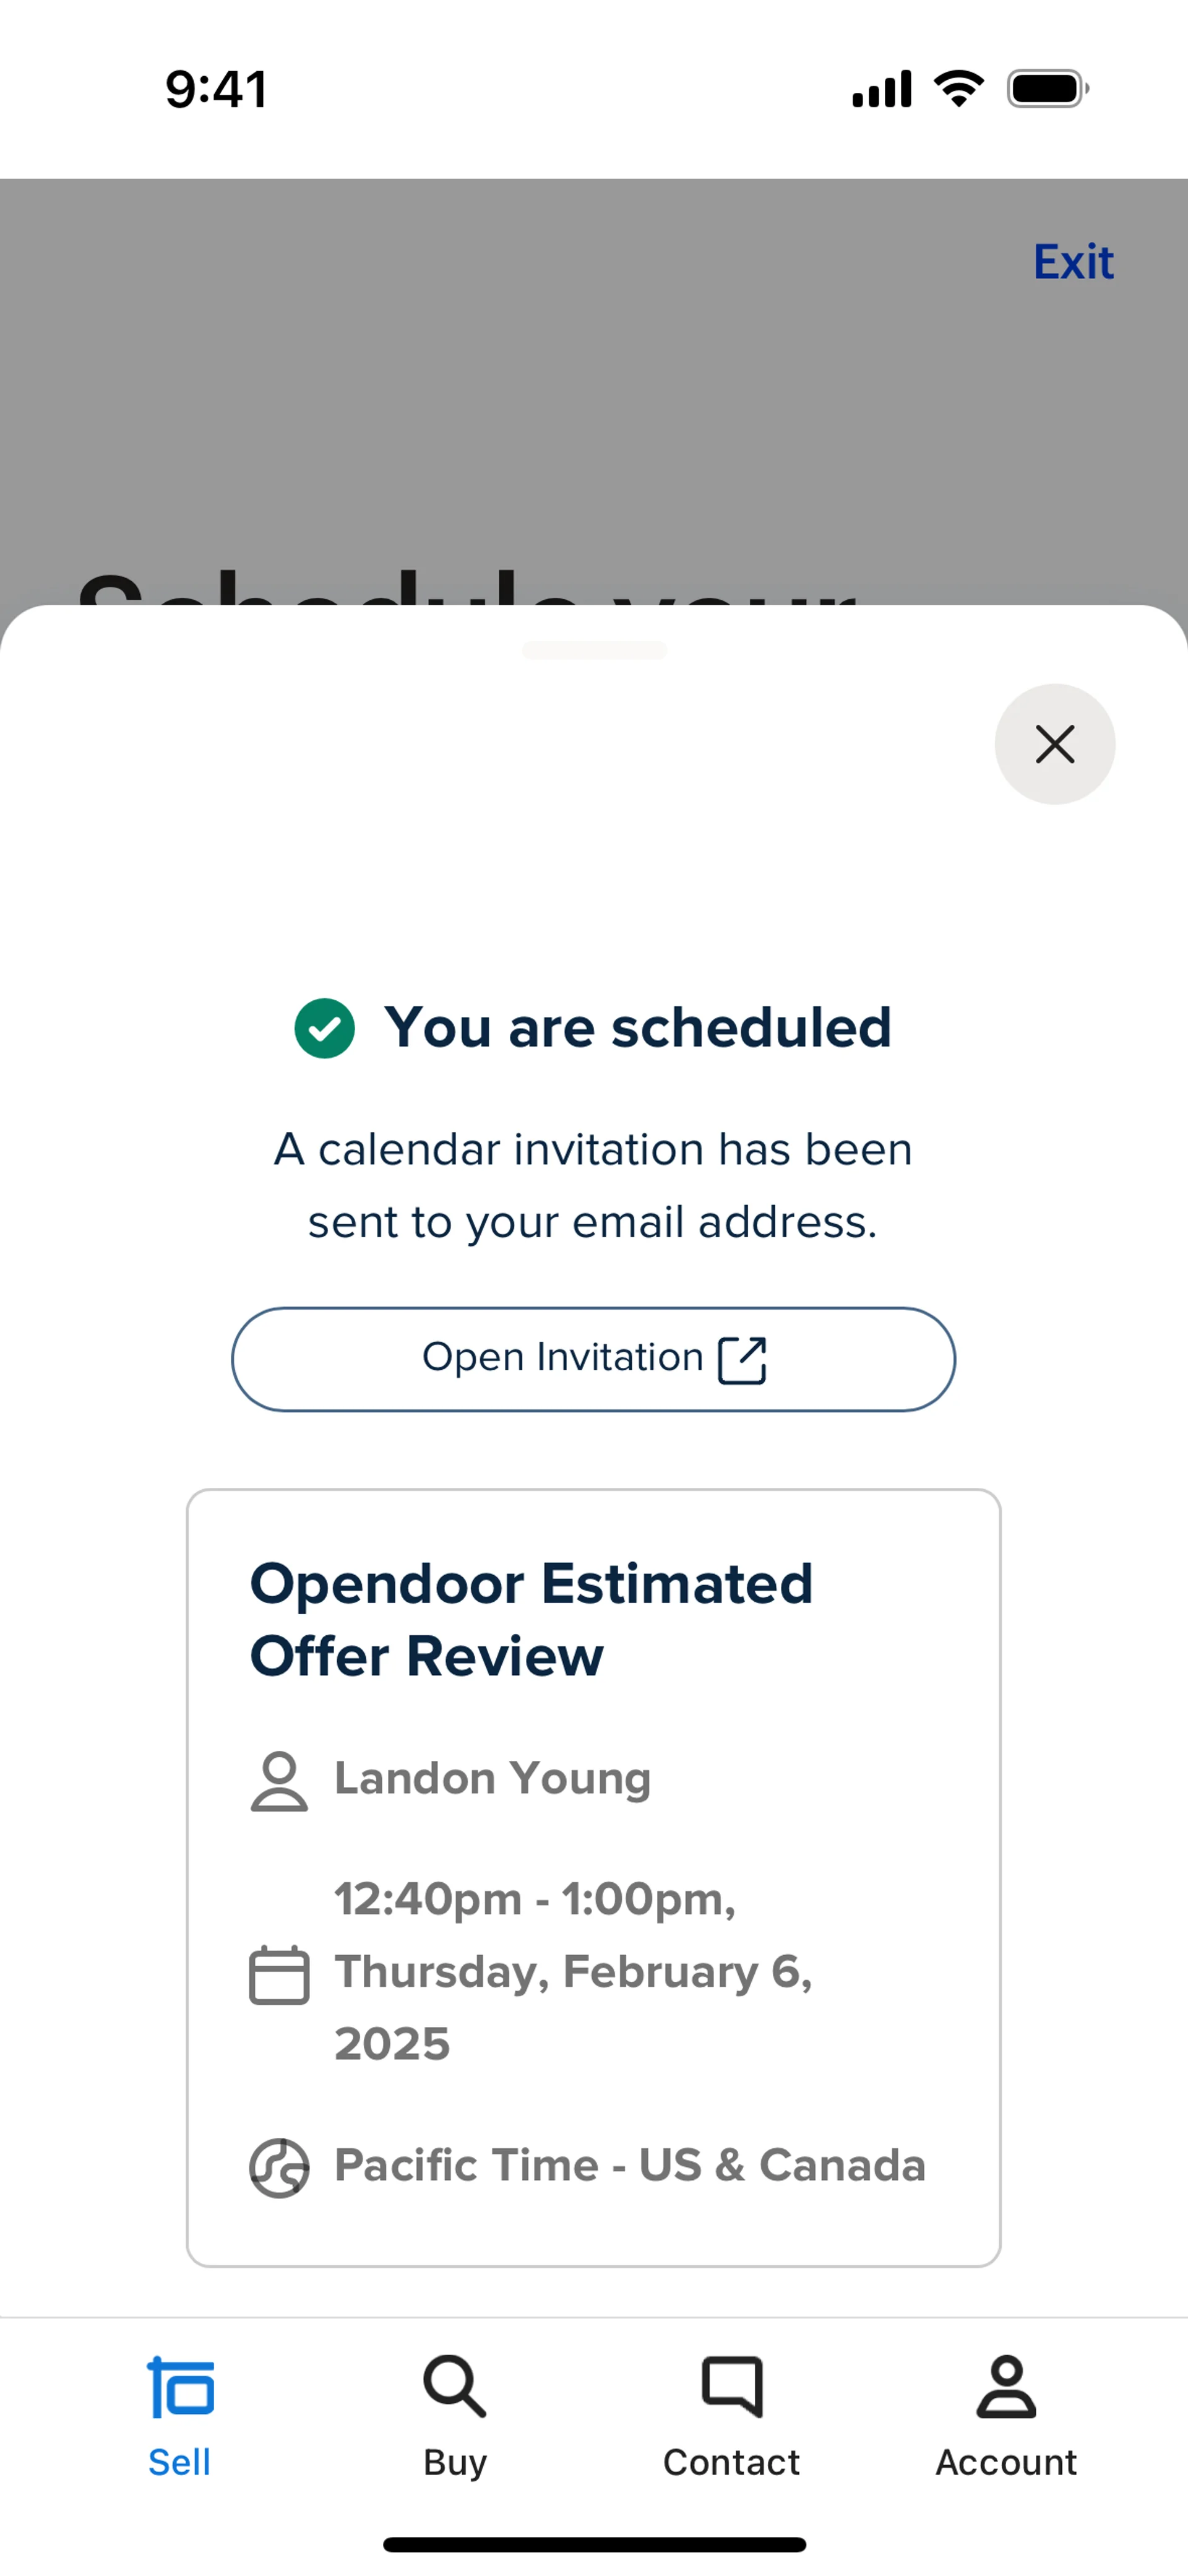Click the external link icon
This screenshot has height=2576, width=1188.
click(x=742, y=1360)
